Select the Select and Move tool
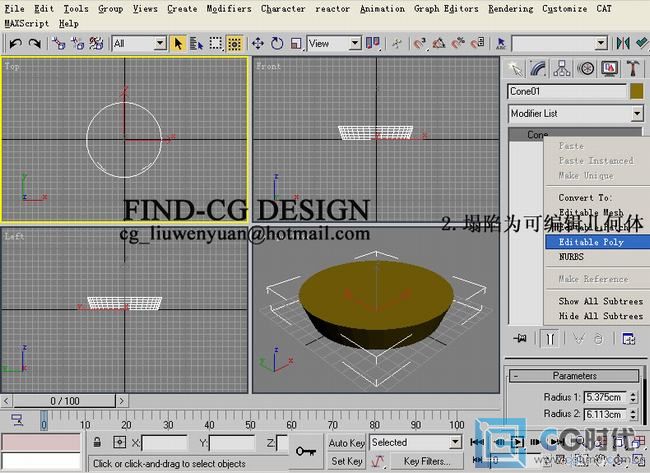 coord(258,43)
